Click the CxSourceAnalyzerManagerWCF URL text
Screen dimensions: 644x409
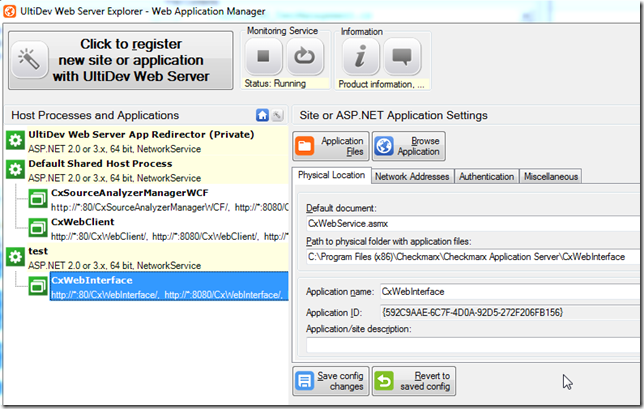[170, 208]
